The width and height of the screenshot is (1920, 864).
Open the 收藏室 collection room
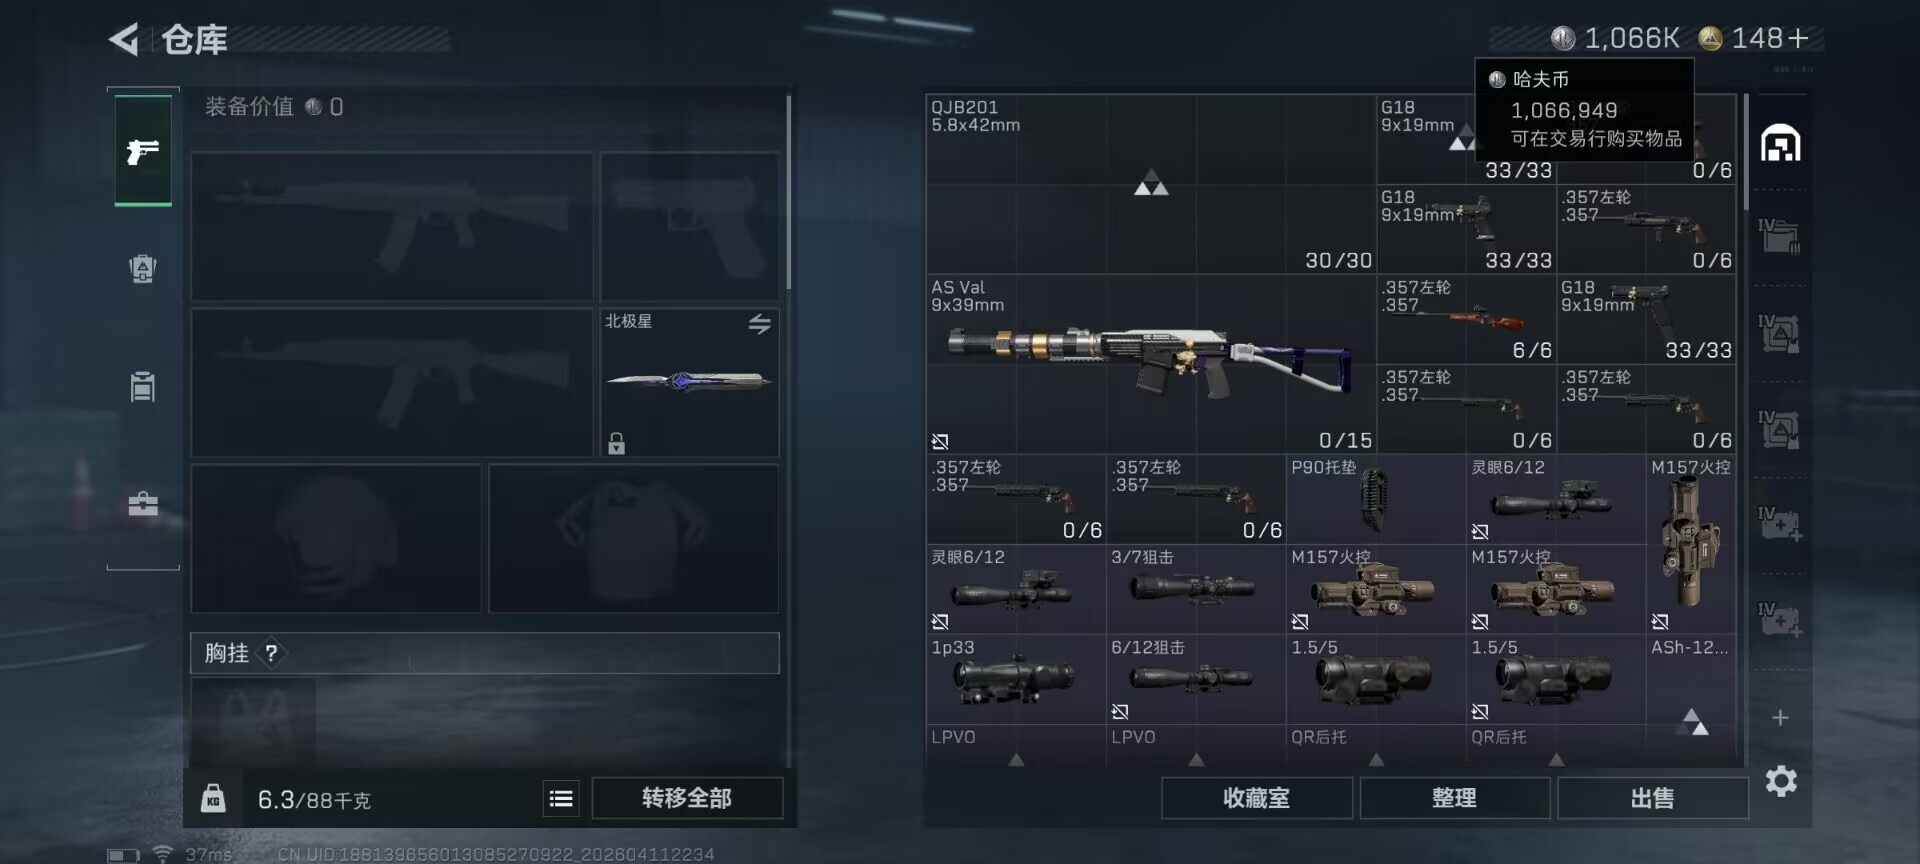click(1256, 798)
